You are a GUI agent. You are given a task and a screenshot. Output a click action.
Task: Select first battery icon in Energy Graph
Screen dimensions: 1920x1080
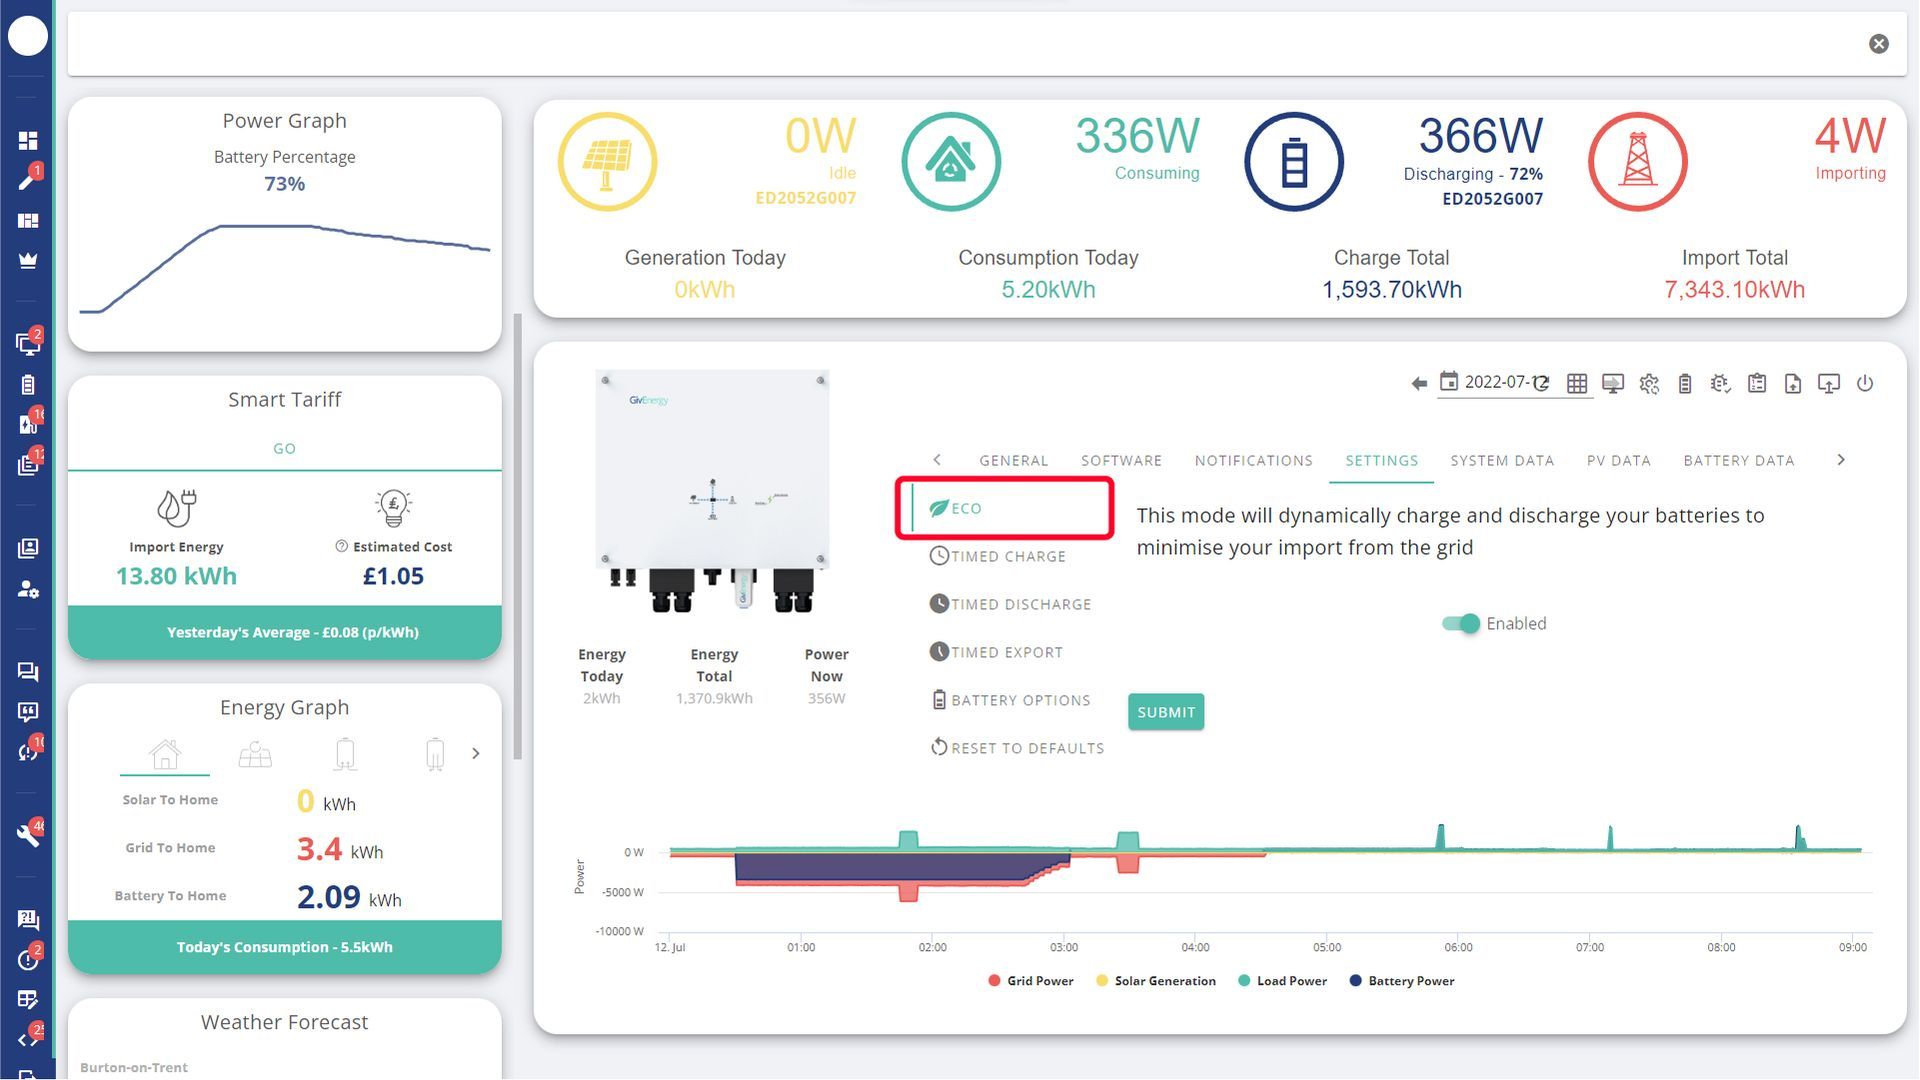click(x=345, y=754)
